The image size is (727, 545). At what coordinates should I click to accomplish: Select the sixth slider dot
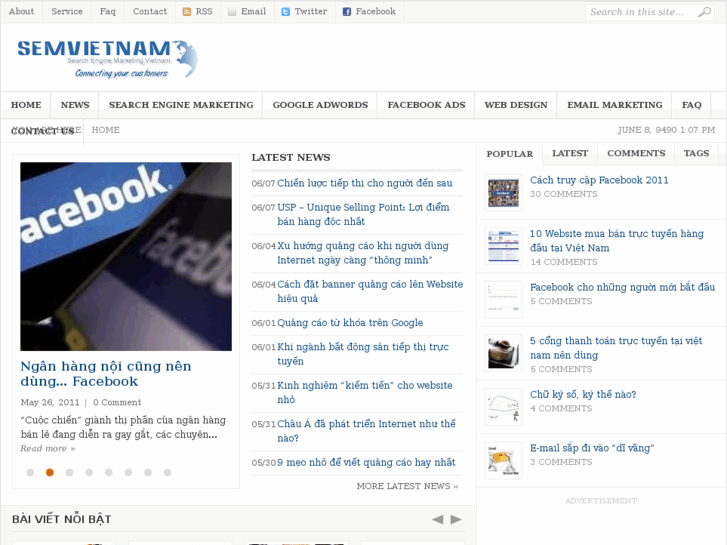(x=128, y=472)
